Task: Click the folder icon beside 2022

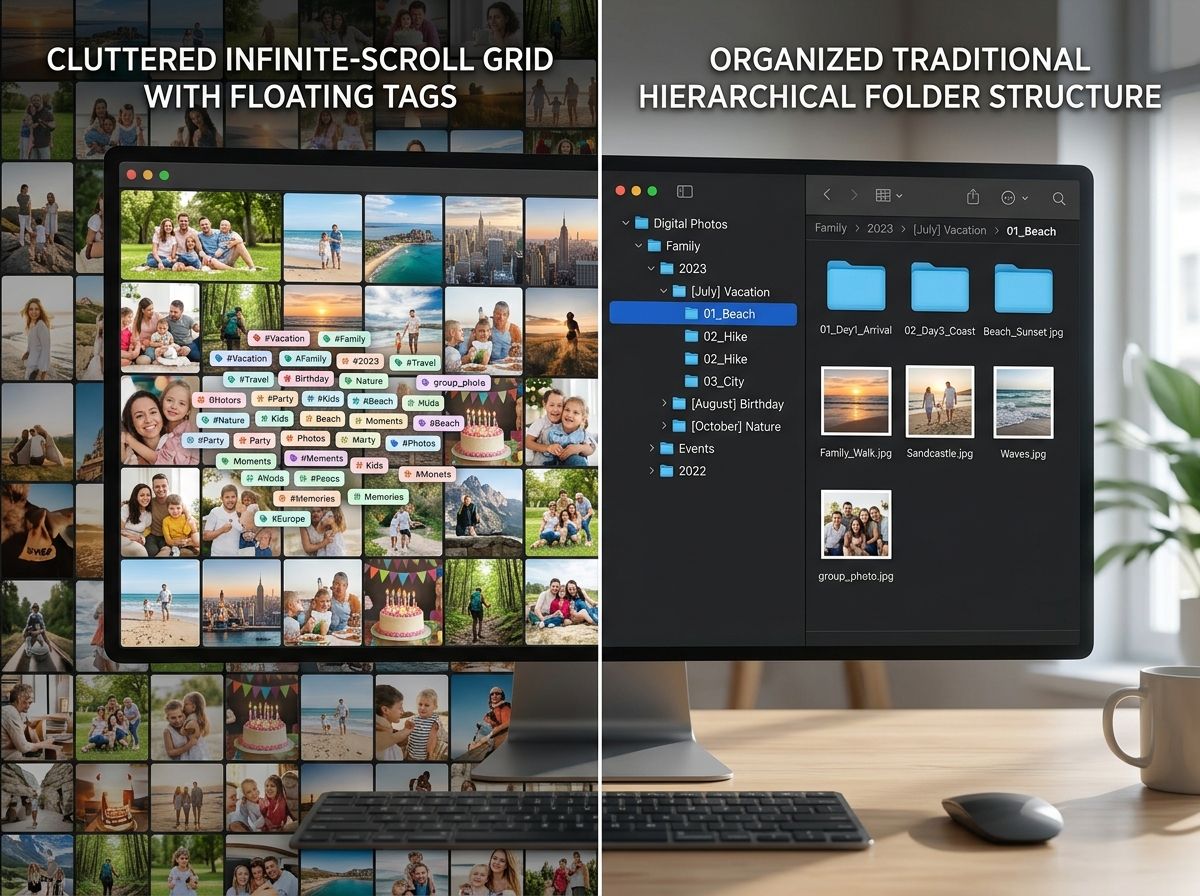Action: click(666, 470)
